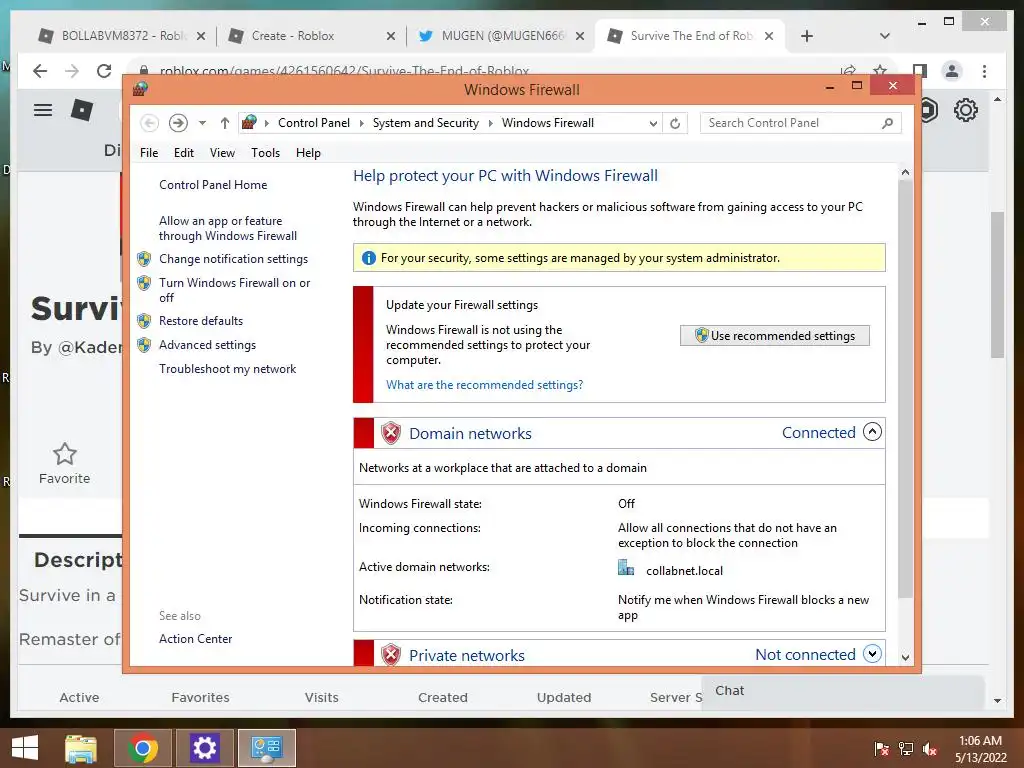Open Chrome profile icon
This screenshot has width=1024, height=768.
pyautogui.click(x=952, y=71)
